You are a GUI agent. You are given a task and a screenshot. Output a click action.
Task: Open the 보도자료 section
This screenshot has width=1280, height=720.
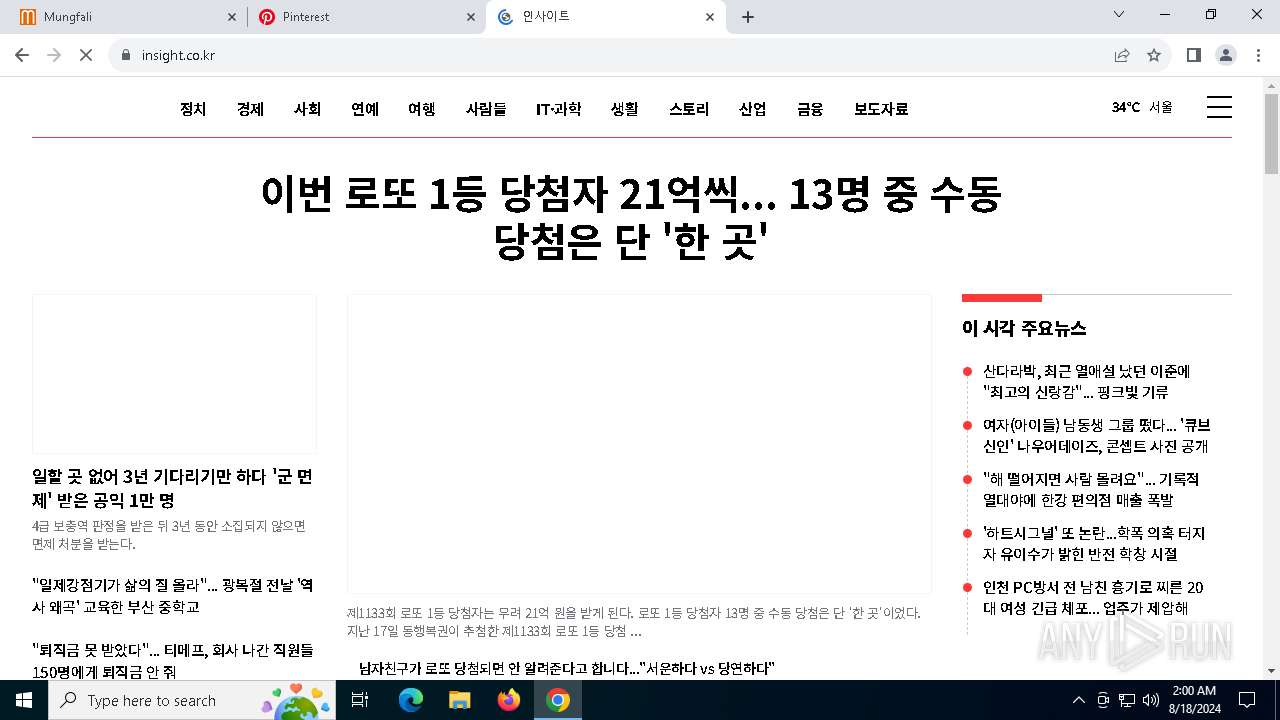[x=881, y=109]
